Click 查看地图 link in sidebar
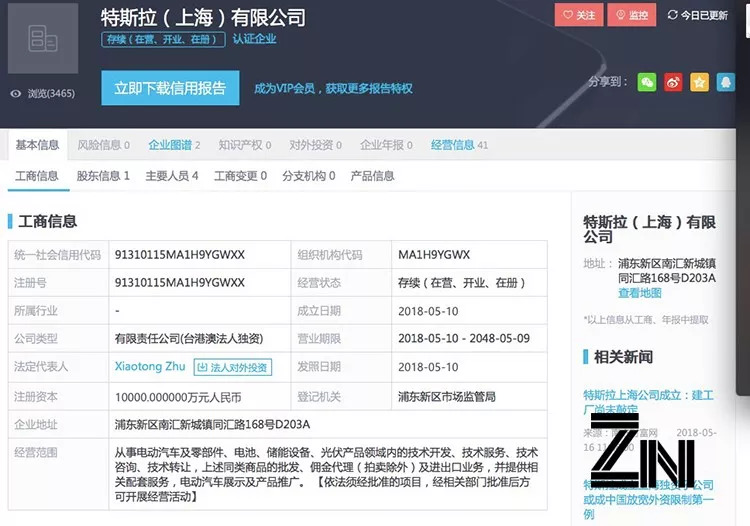This screenshot has width=750, height=526. coord(640,293)
